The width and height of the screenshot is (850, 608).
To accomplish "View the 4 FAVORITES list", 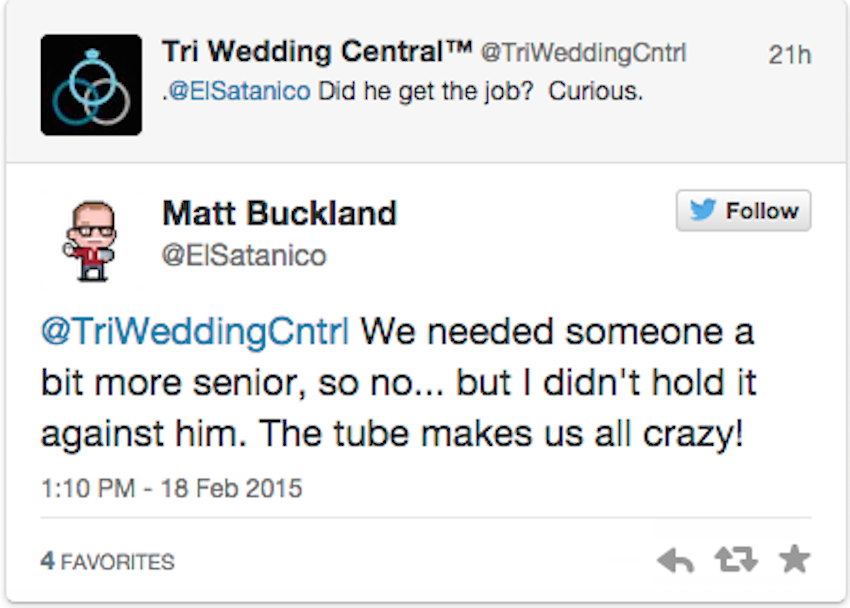I will tap(107, 561).
